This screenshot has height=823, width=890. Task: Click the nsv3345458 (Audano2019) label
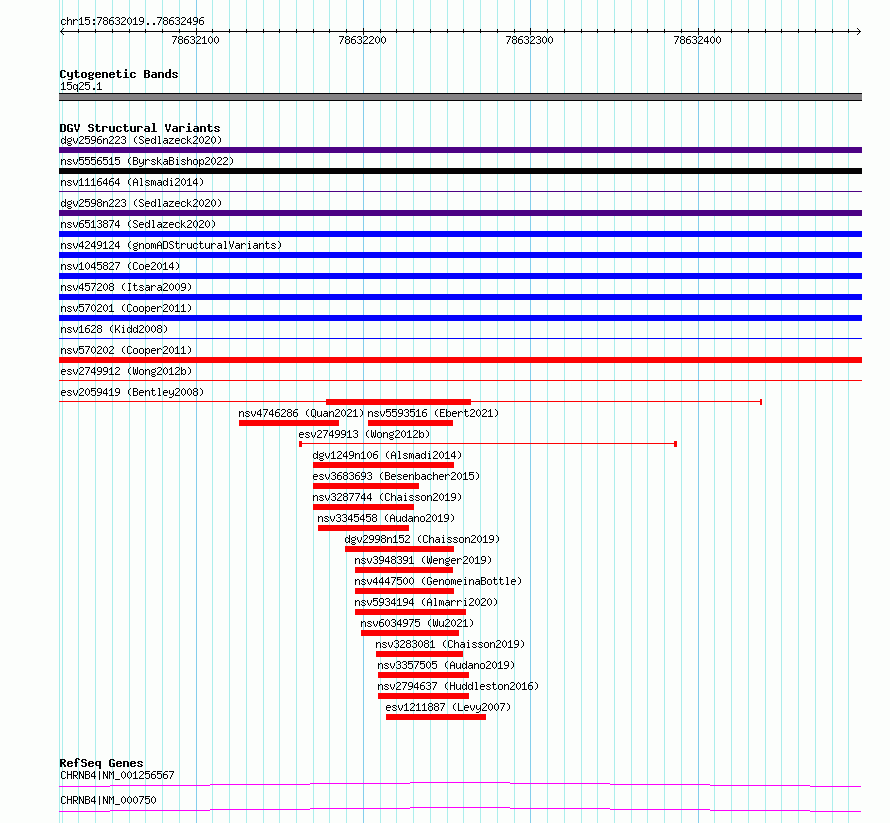click(386, 518)
